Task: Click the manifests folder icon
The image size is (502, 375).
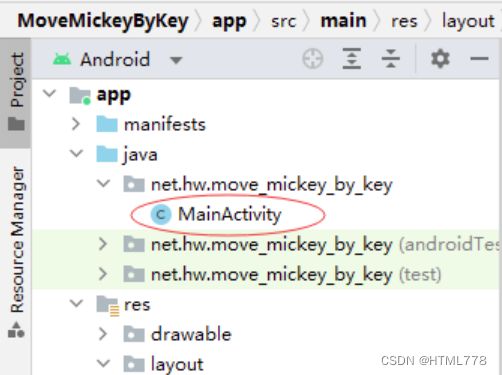Action: [x=107, y=124]
